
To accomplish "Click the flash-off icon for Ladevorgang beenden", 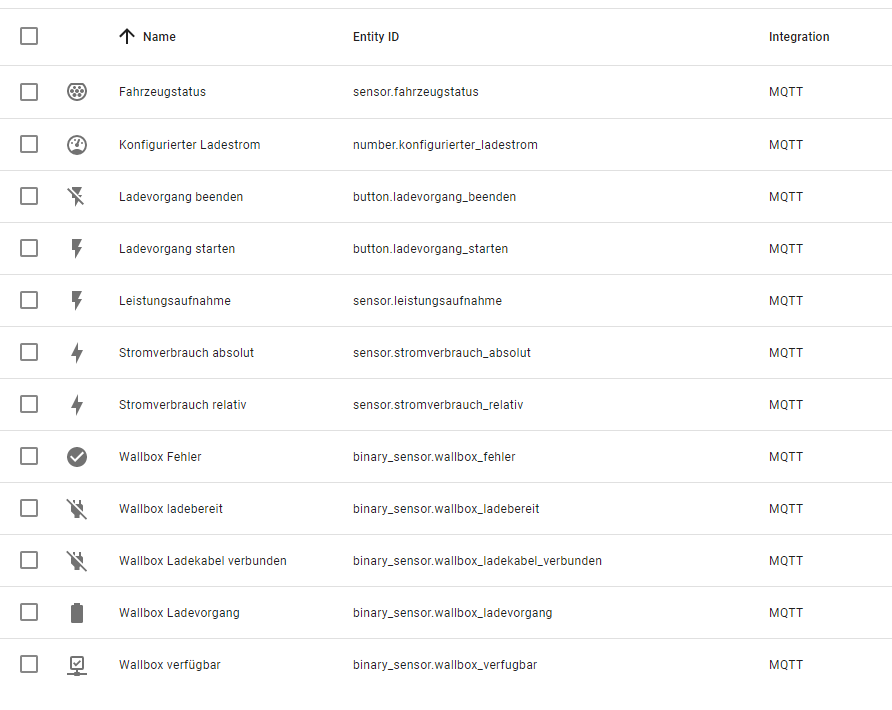I will tap(79, 196).
